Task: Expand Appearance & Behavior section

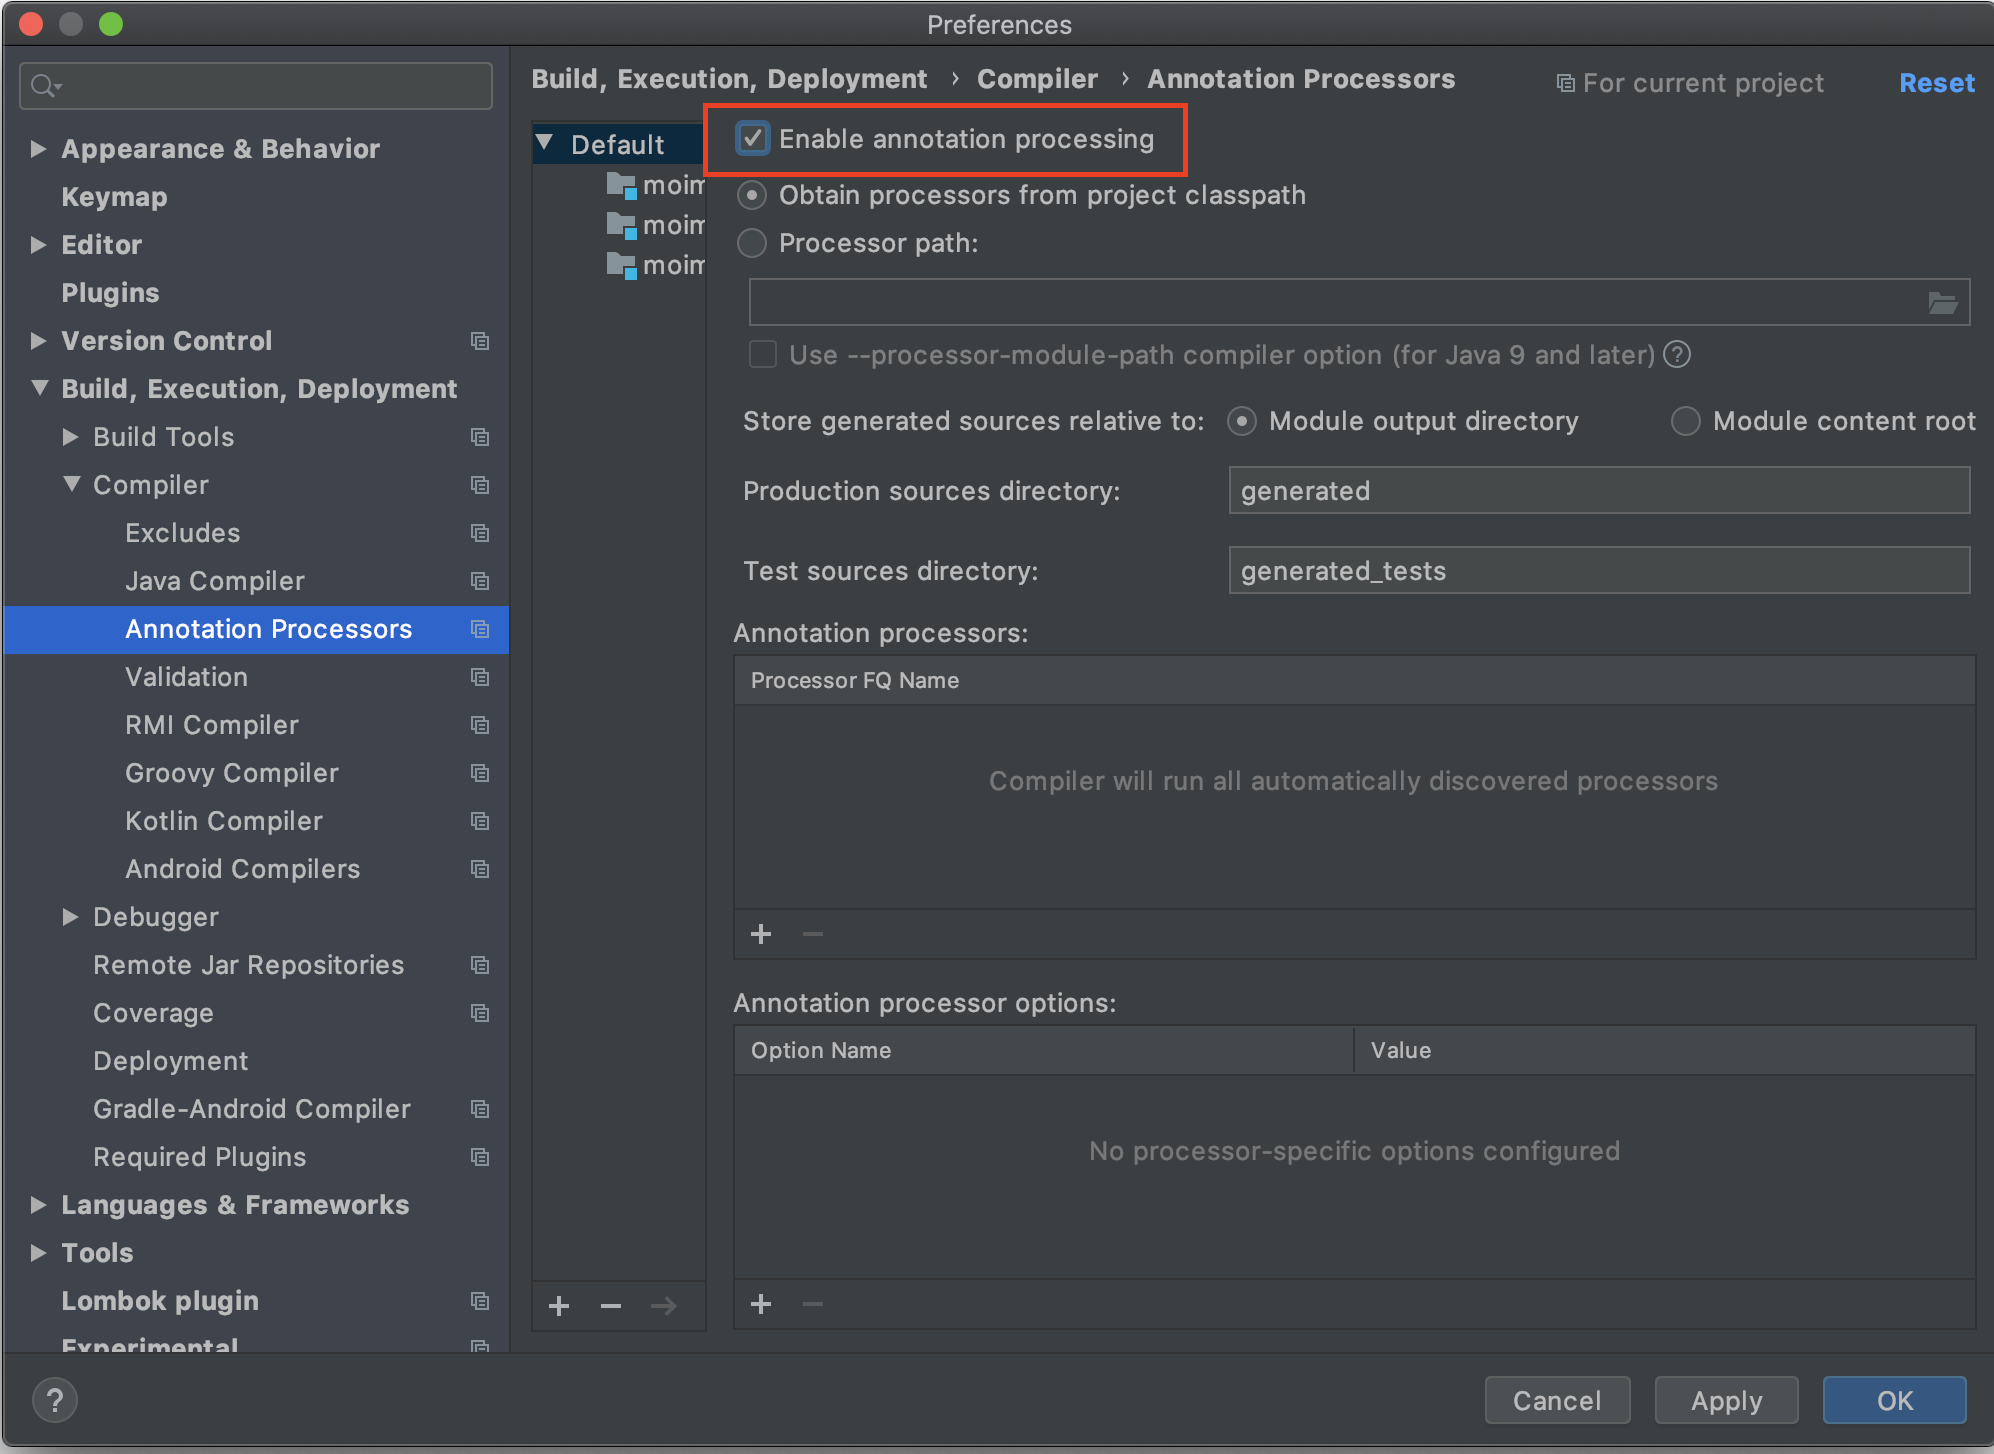Action: point(38,149)
